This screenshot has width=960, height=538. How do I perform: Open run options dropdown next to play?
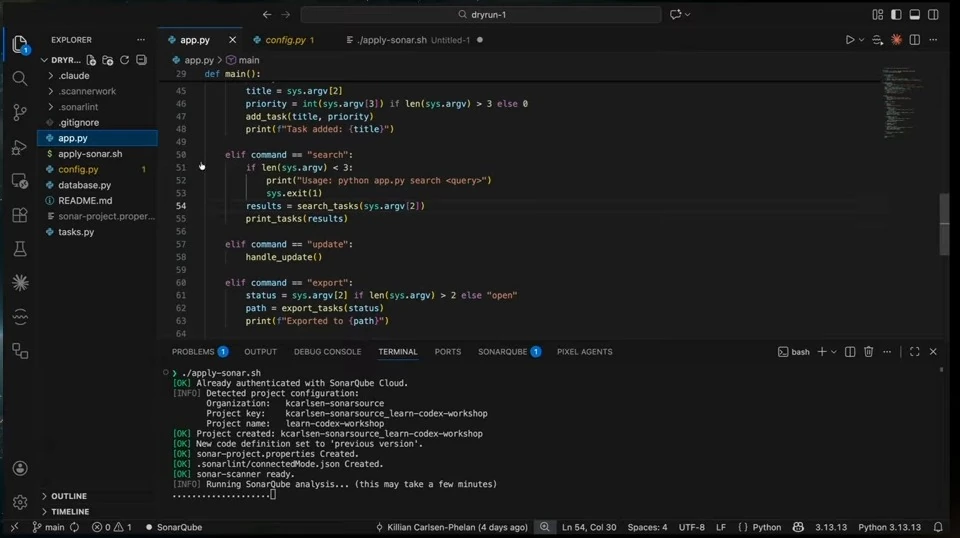point(861,40)
